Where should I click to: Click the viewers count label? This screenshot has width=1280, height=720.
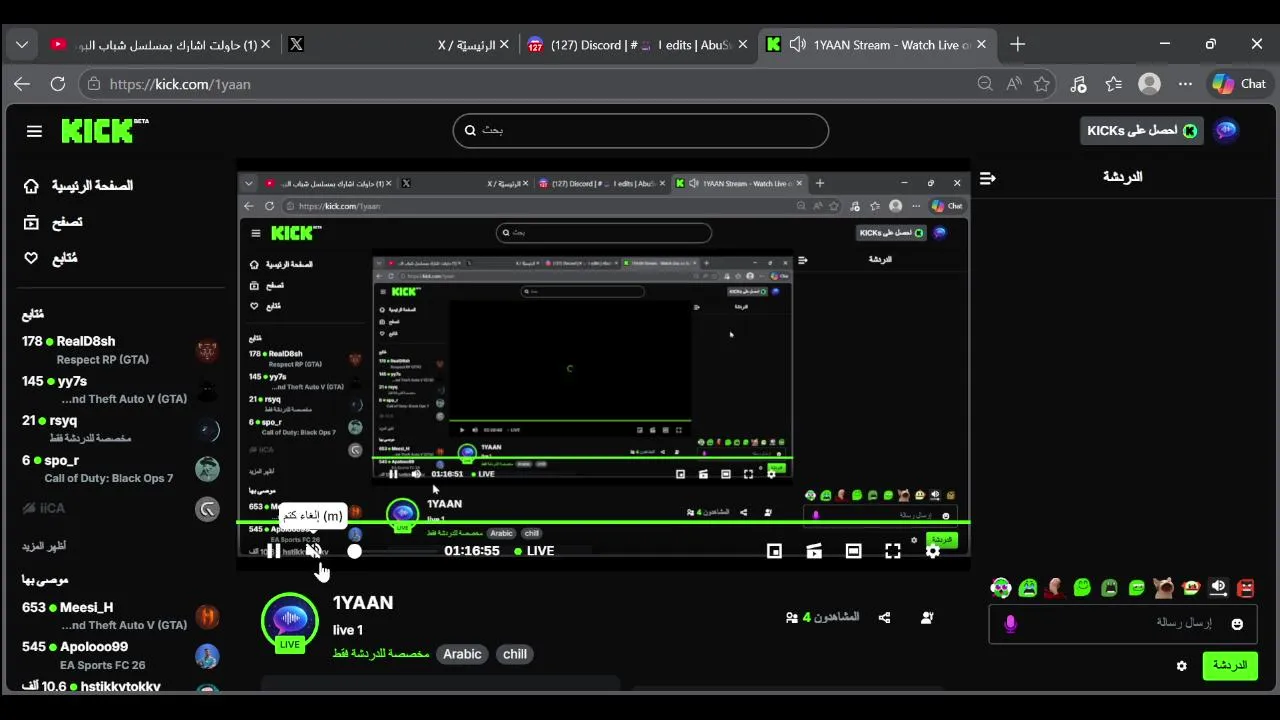click(823, 617)
